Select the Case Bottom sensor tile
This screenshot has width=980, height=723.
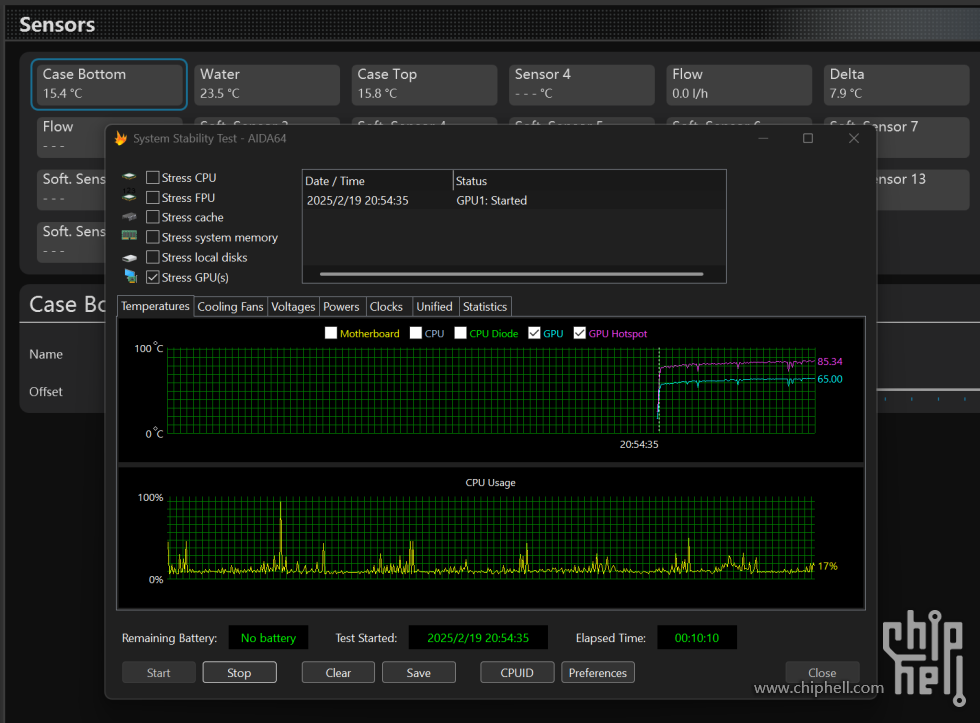109,84
